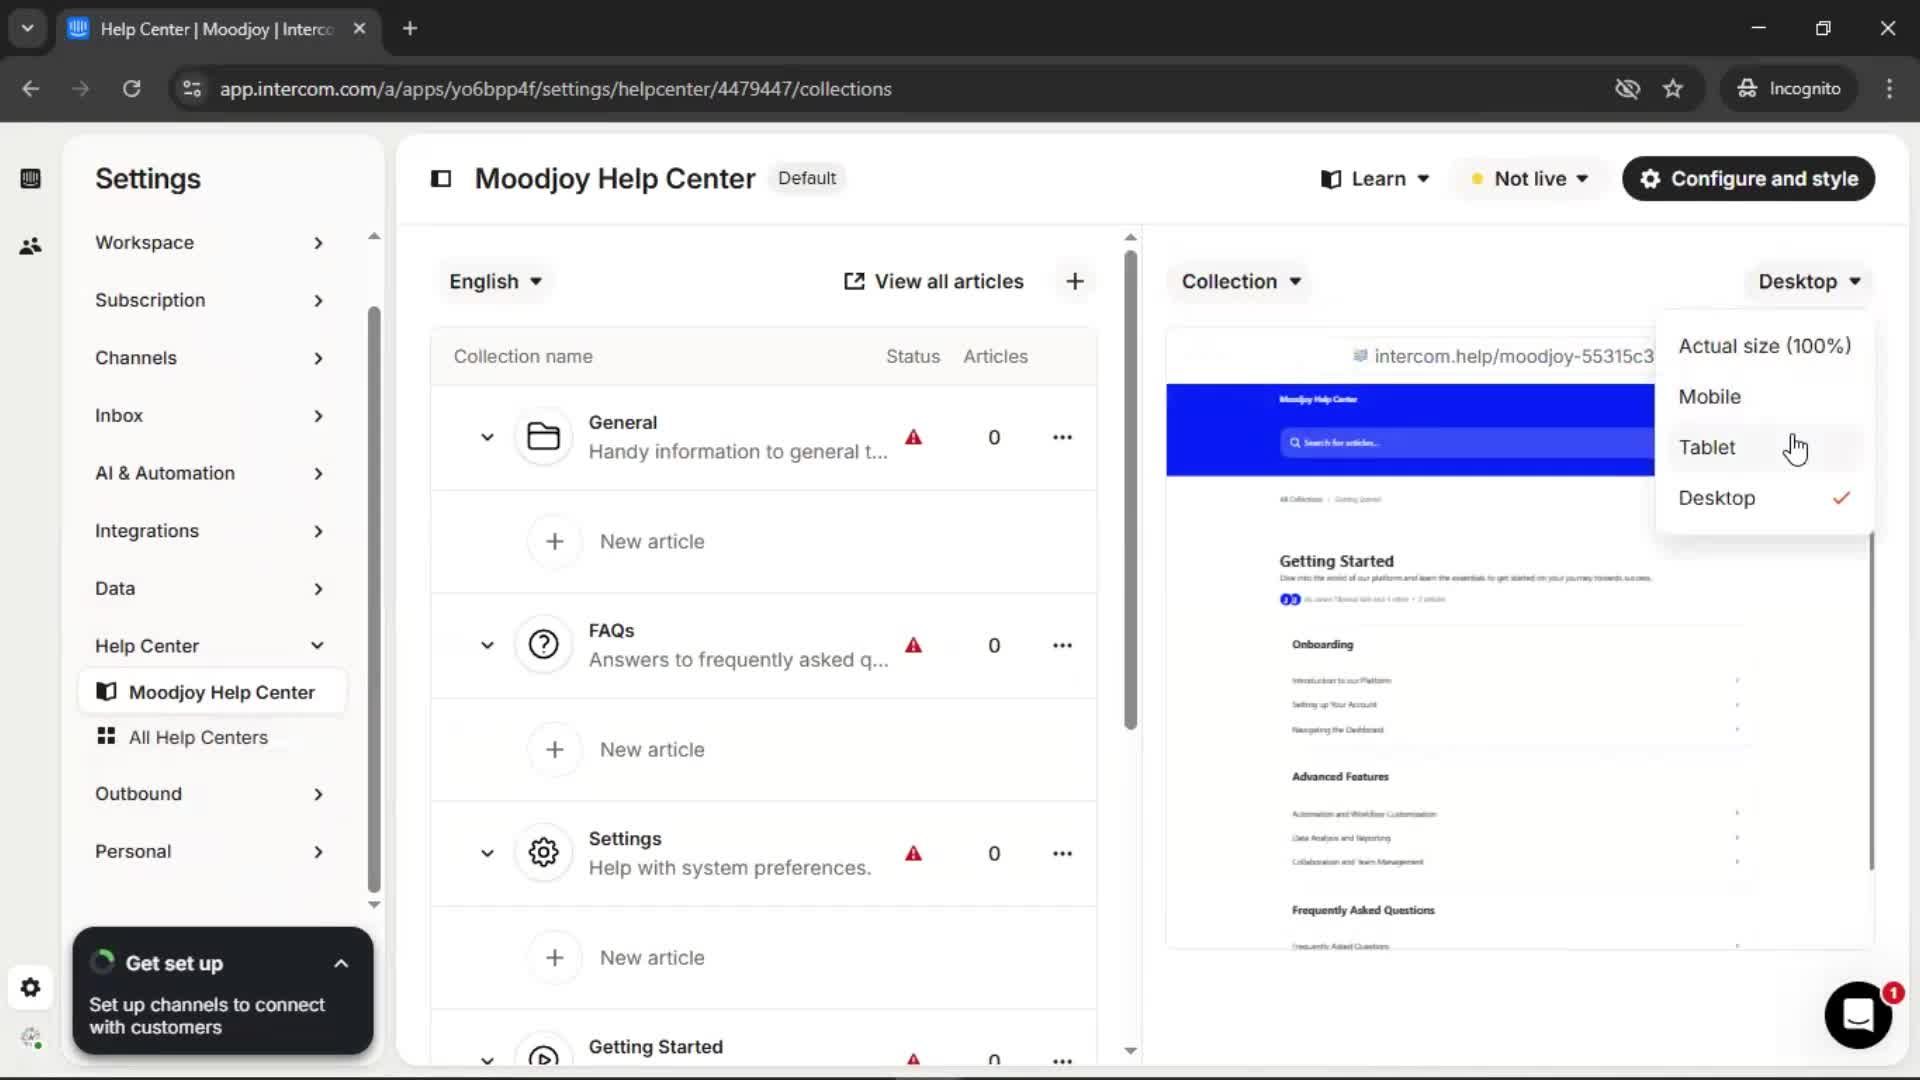The height and width of the screenshot is (1080, 1920).
Task: Open a new browser tab
Action: pyautogui.click(x=410, y=29)
